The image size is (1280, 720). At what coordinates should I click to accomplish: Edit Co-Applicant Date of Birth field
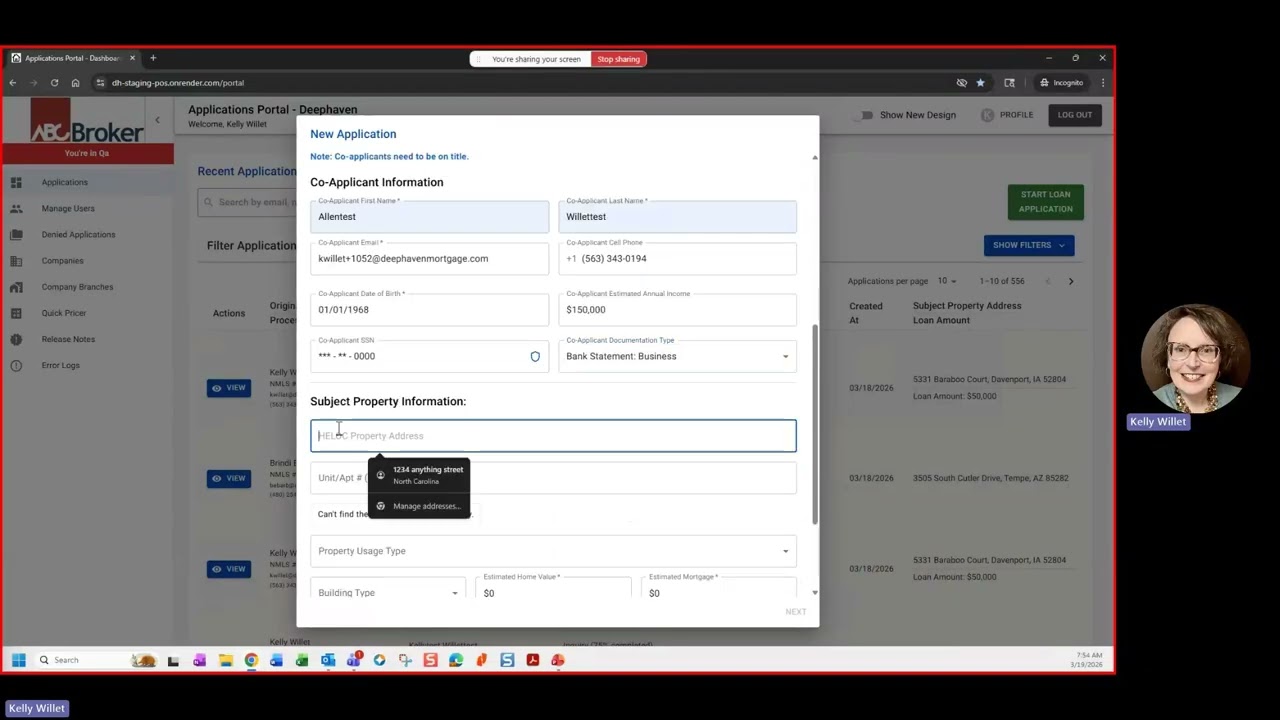click(x=429, y=309)
